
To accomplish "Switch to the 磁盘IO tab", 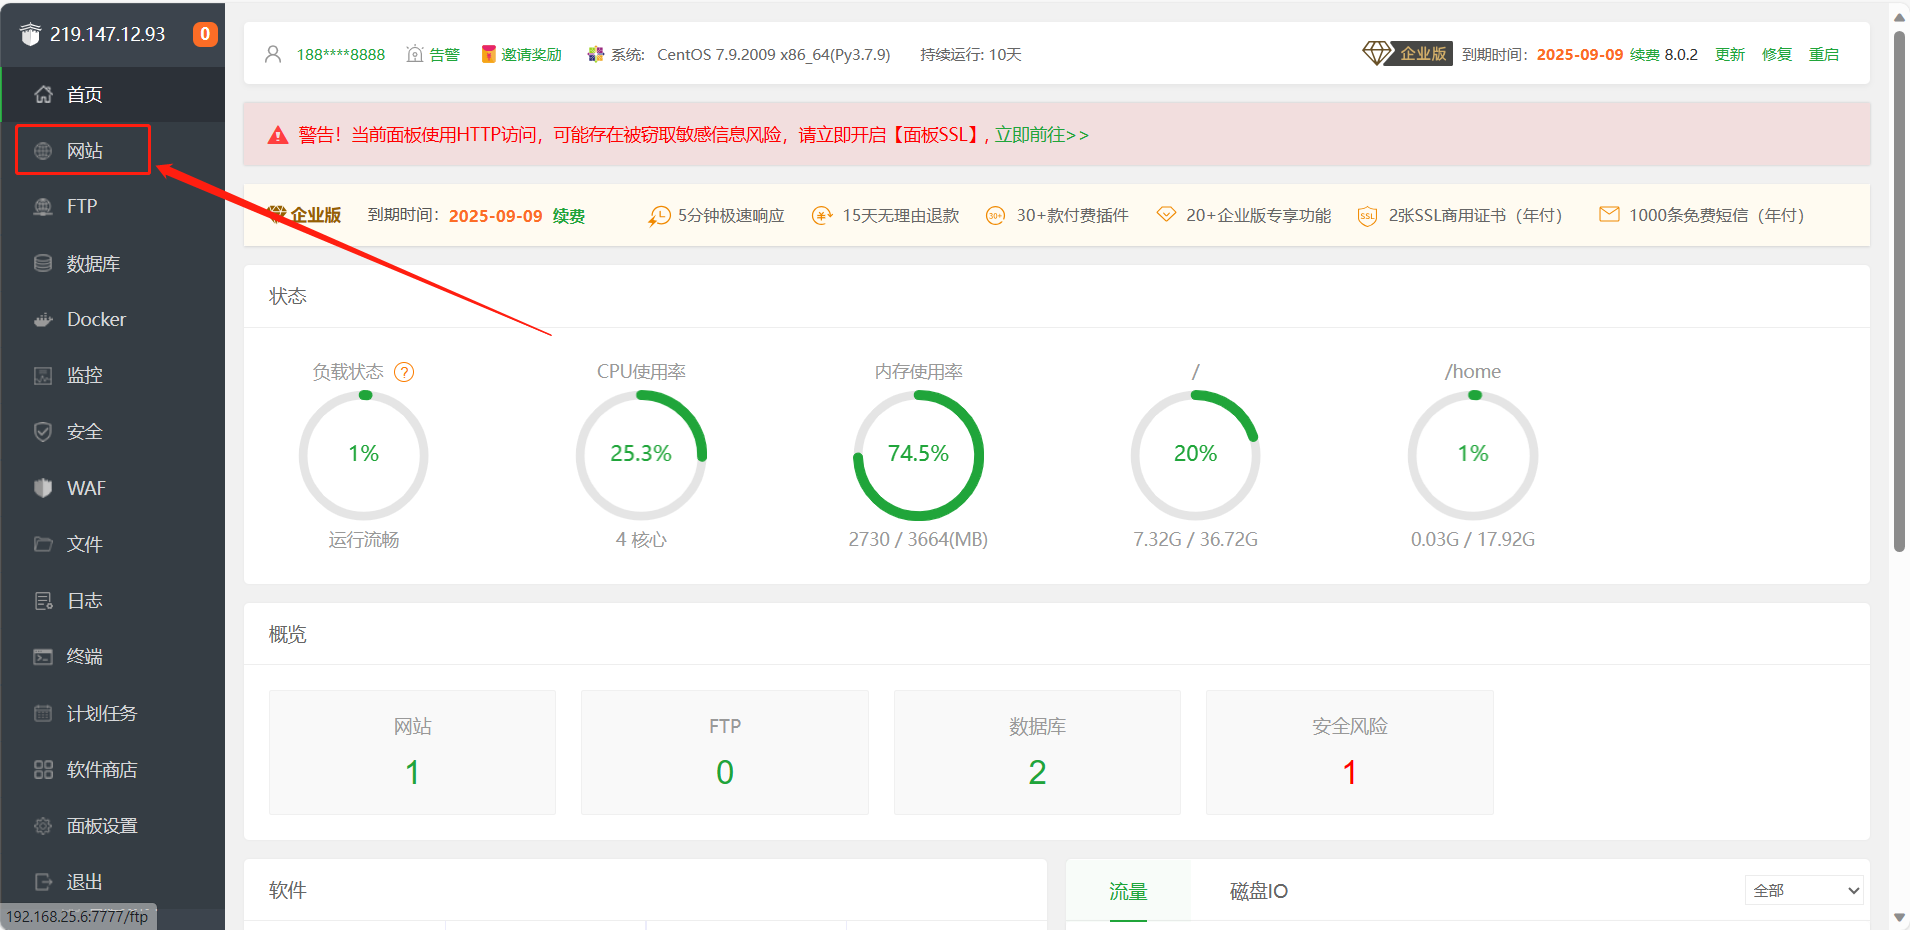I will [1258, 891].
